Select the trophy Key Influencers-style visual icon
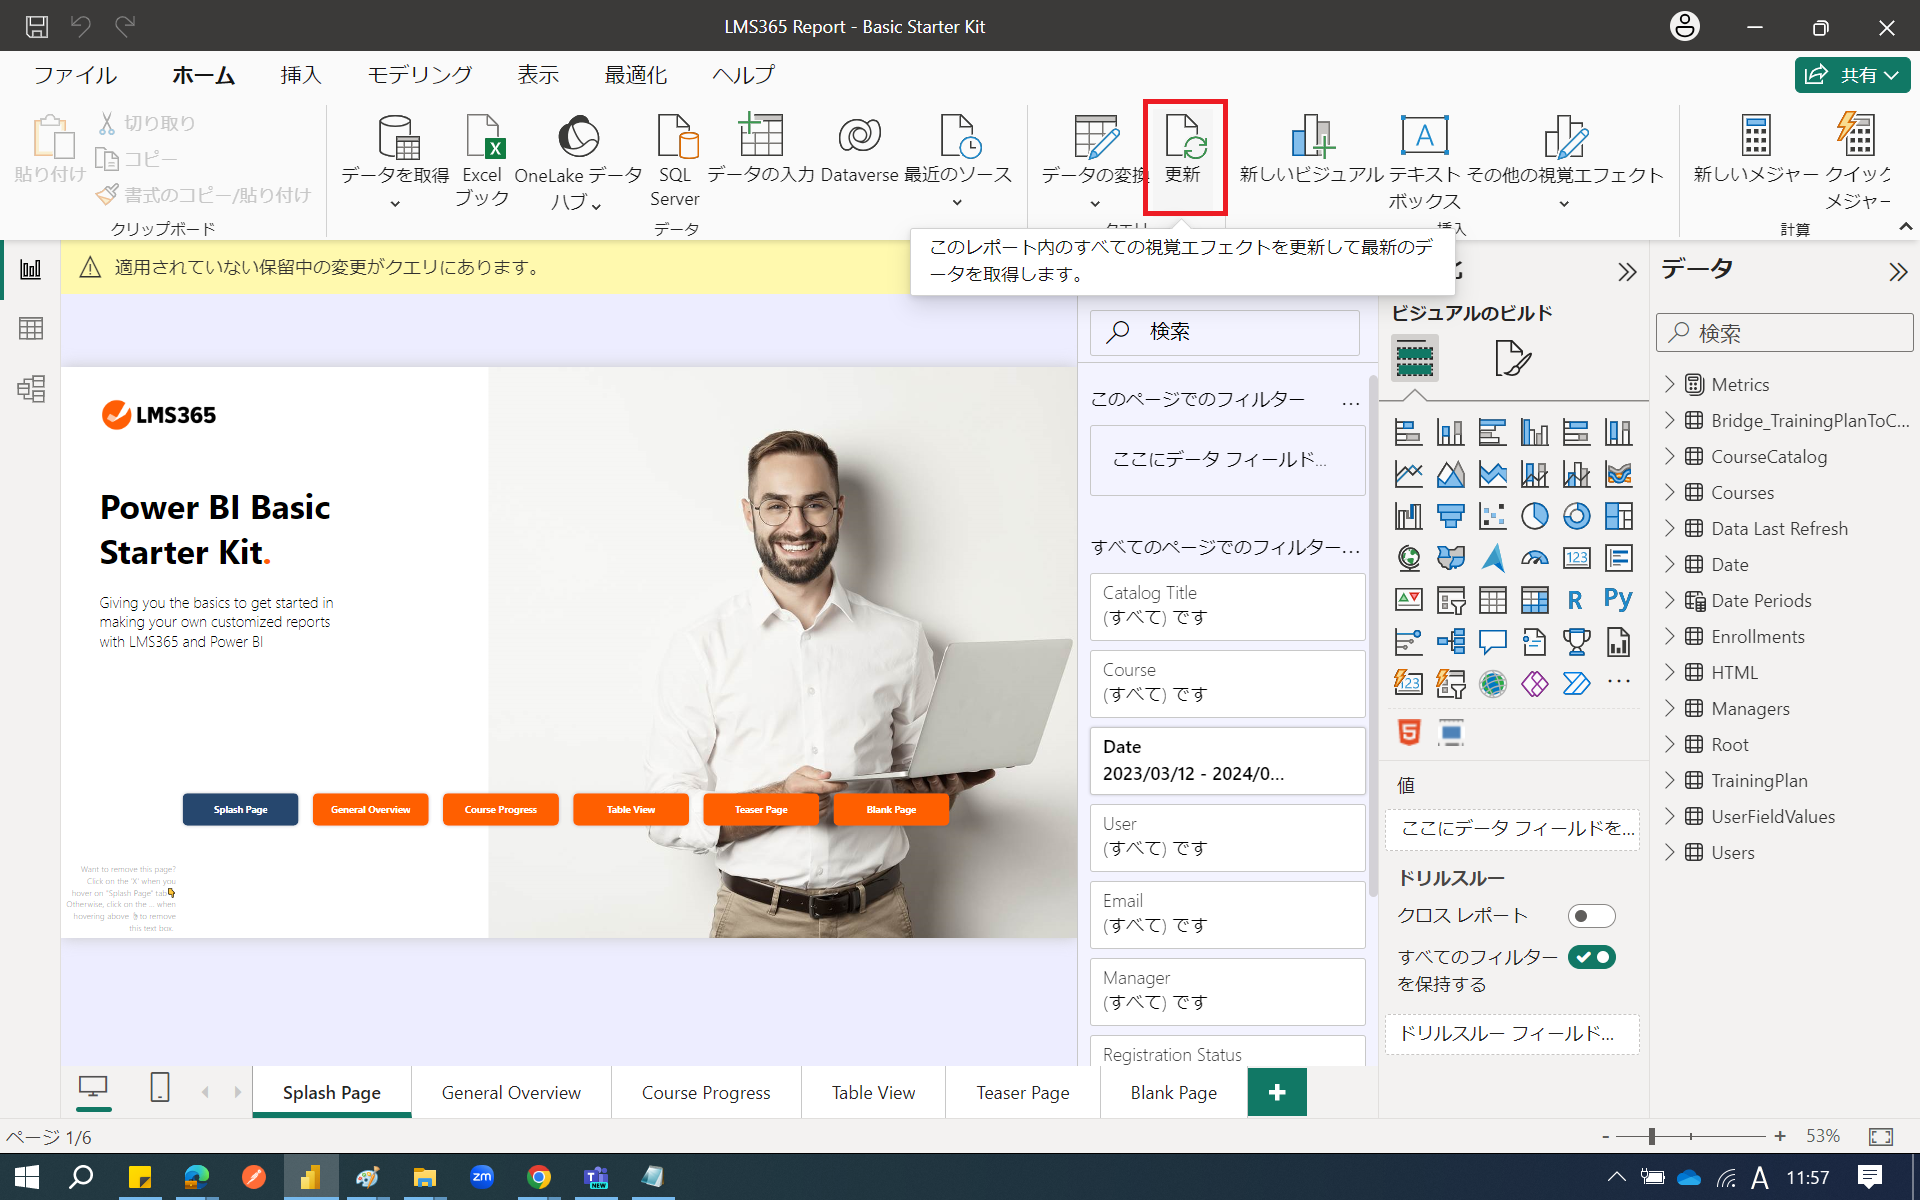Viewport: 1920px width, 1200px height. coord(1576,642)
